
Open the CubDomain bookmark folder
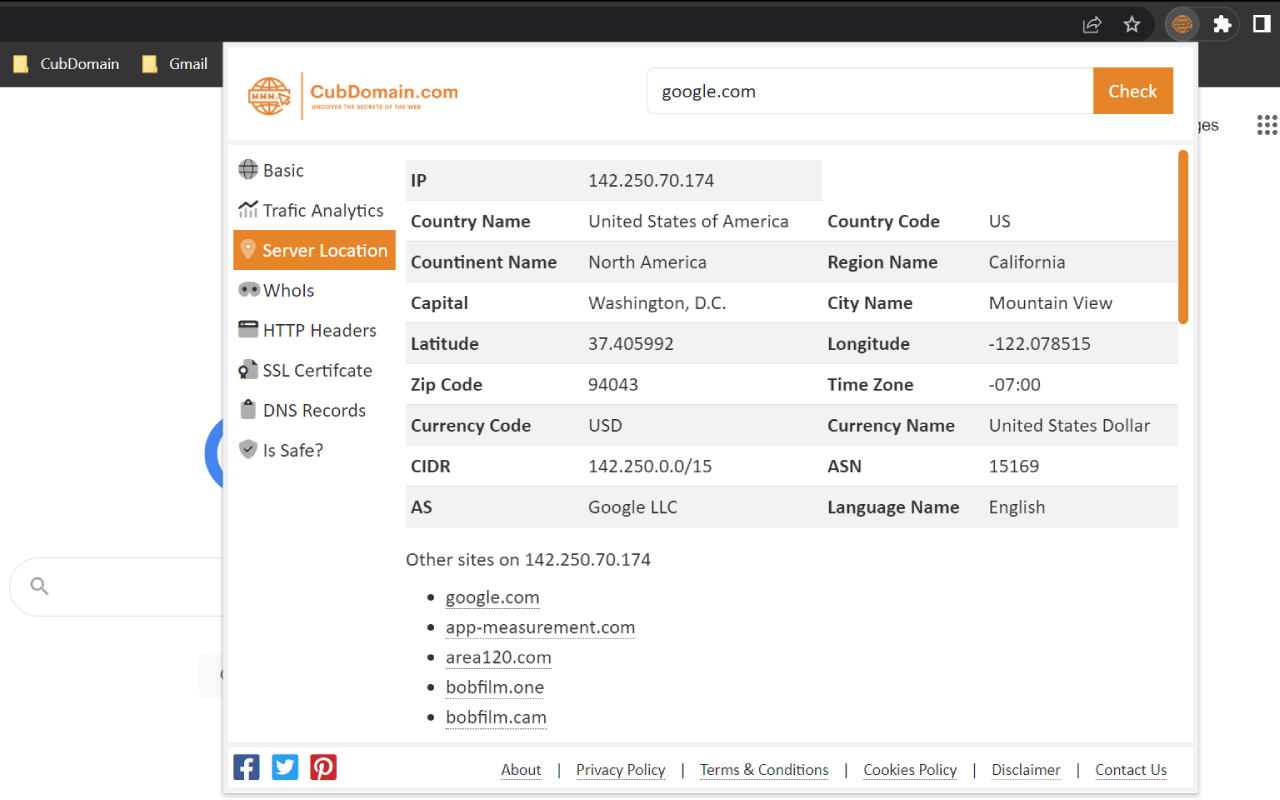point(67,64)
